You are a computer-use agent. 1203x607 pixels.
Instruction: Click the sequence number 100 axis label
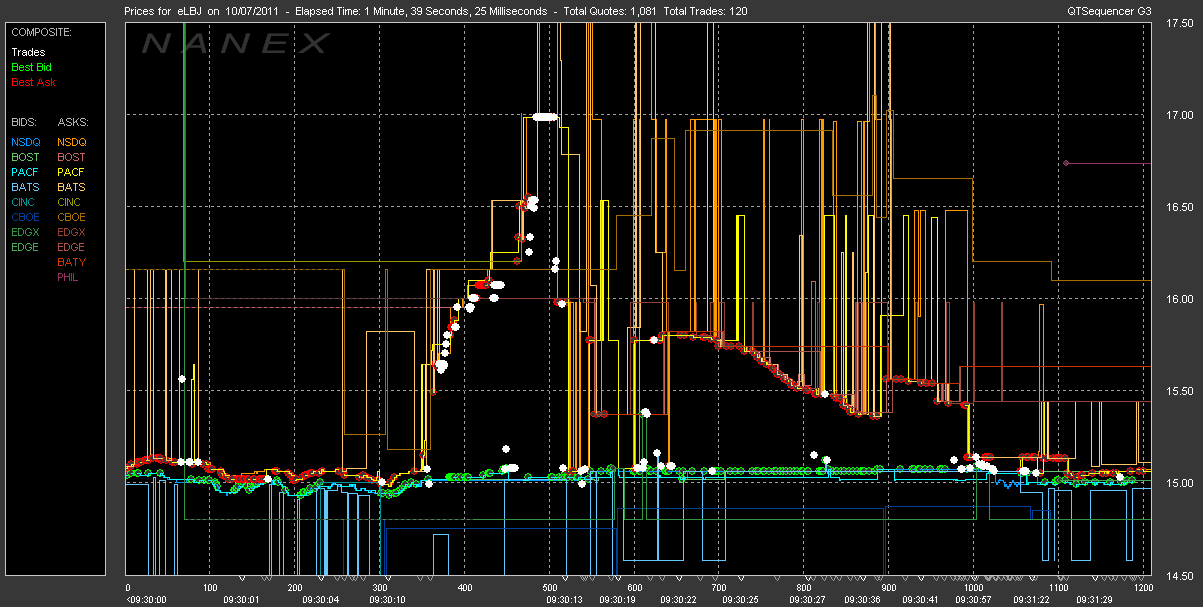tap(212, 589)
